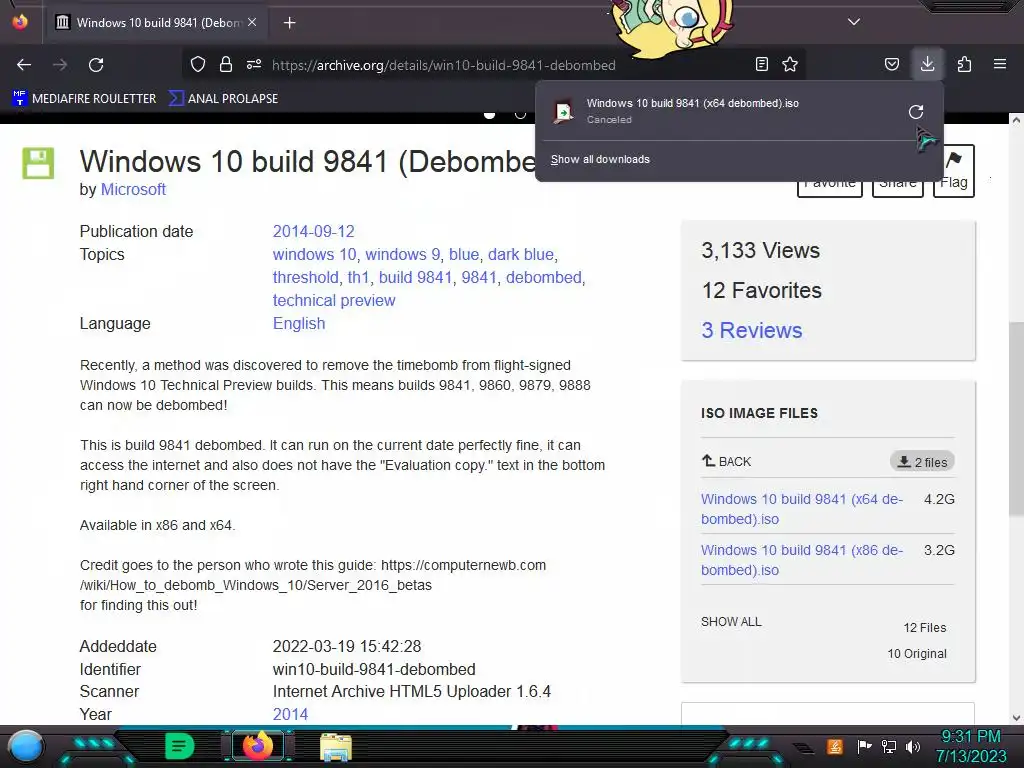Open the Firefox application menu

tap(1000, 64)
